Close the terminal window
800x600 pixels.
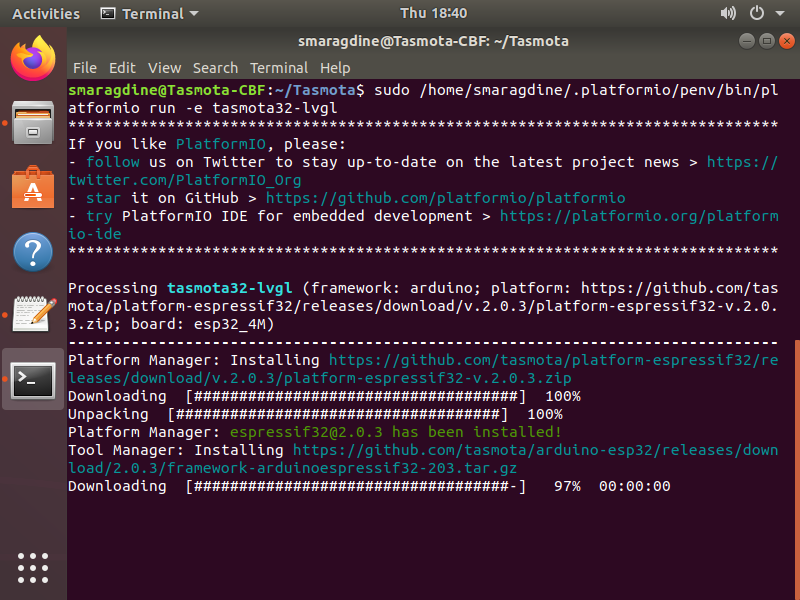click(787, 41)
